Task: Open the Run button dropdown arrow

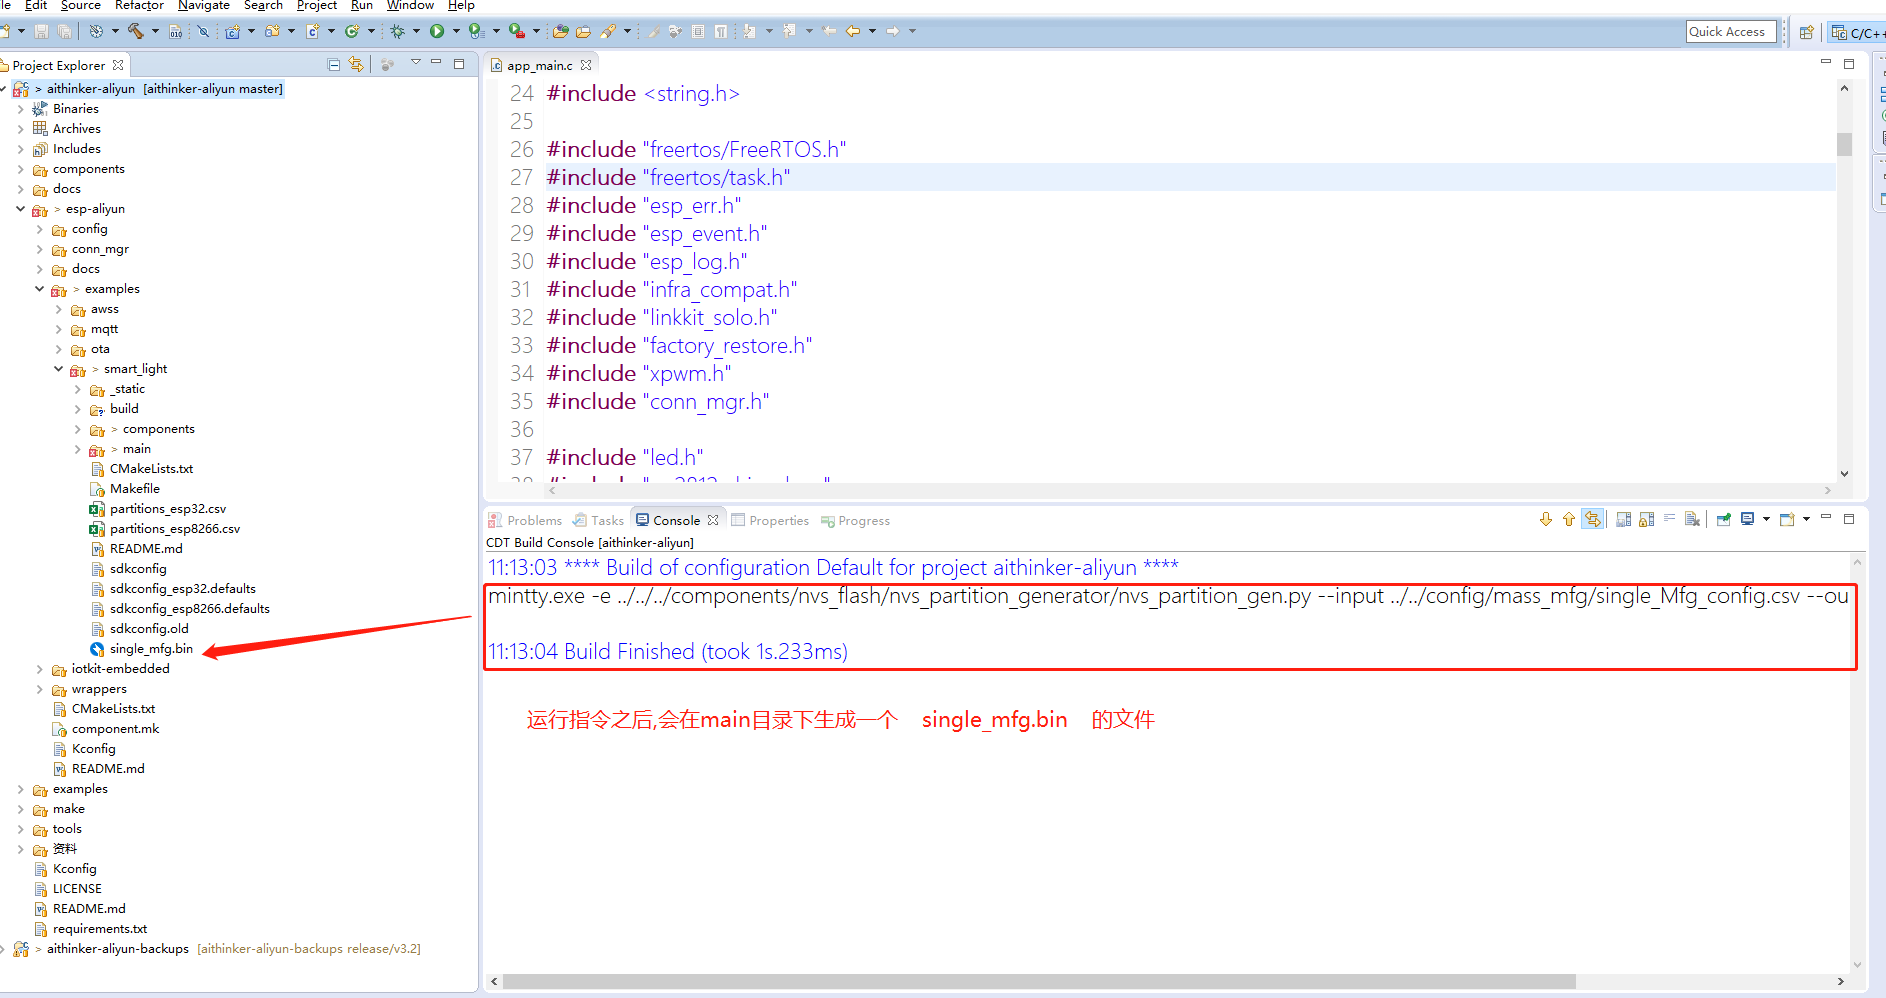Action: click(x=456, y=31)
